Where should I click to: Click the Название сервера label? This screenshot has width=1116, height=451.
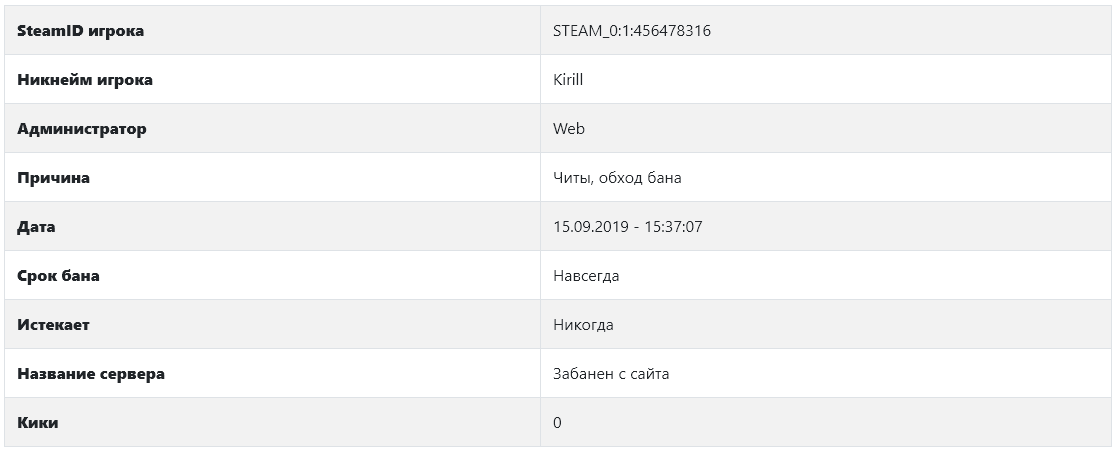point(91,373)
